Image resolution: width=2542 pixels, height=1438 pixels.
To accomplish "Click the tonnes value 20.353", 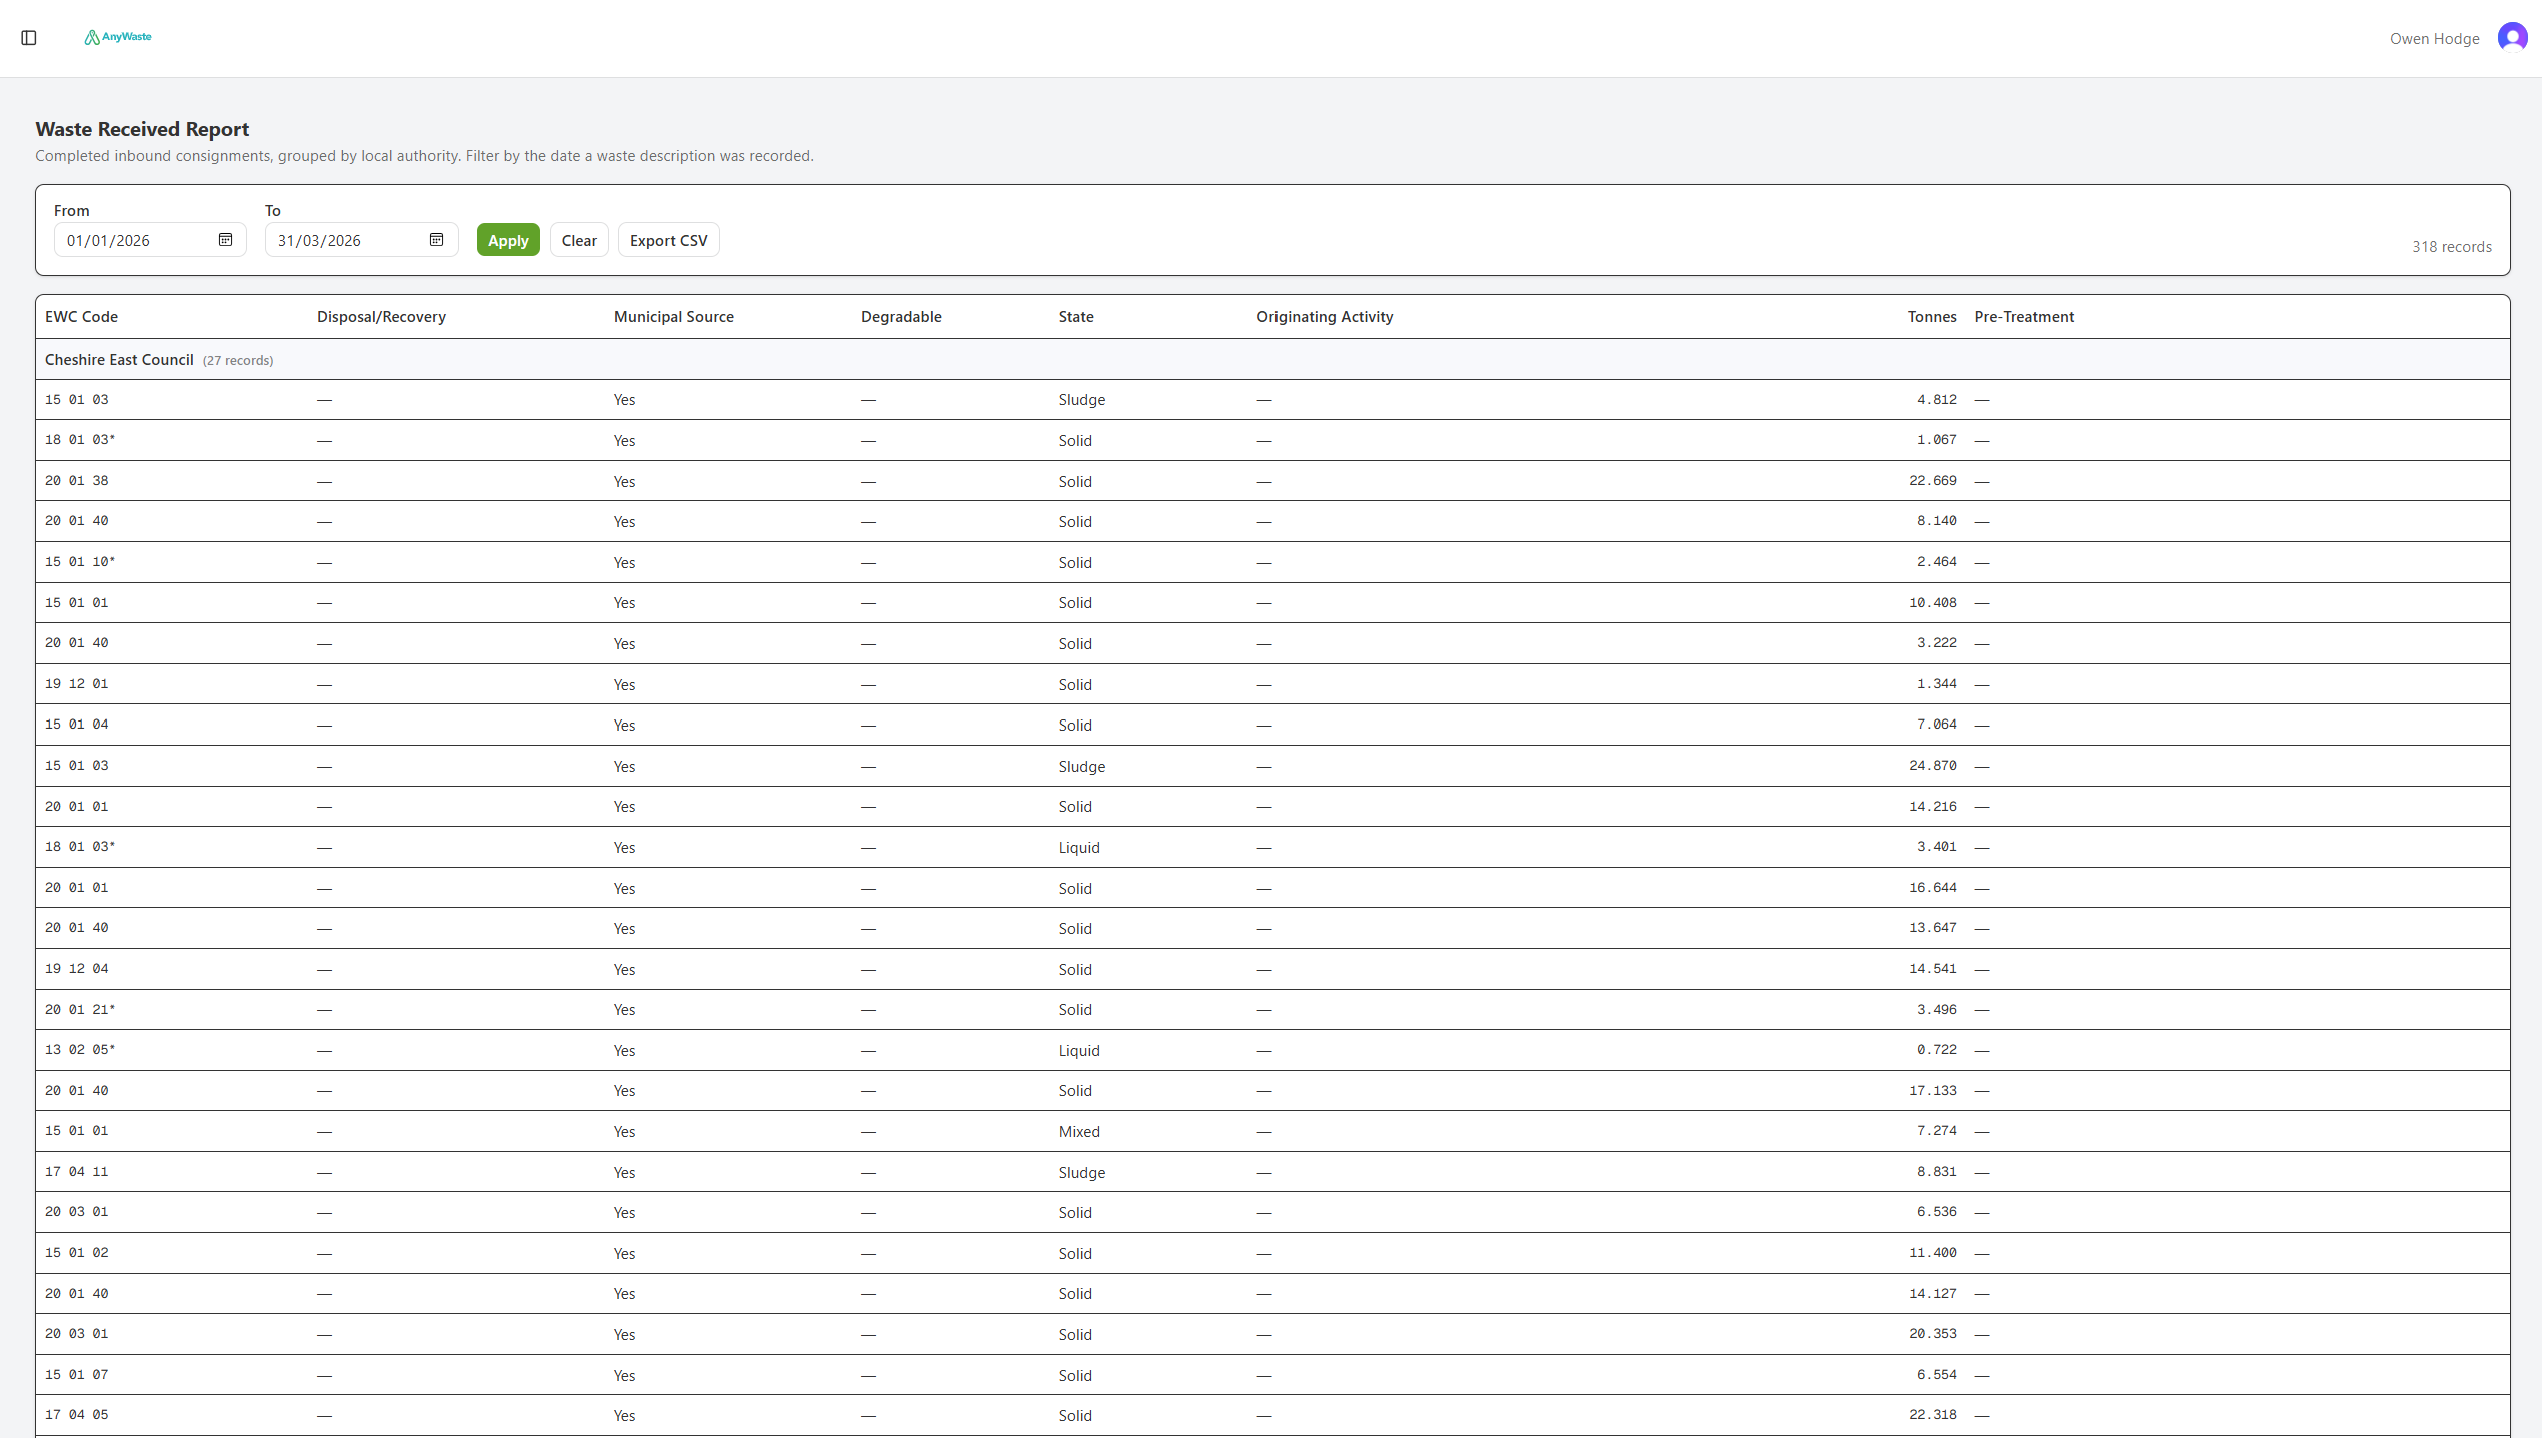I will [1932, 1334].
